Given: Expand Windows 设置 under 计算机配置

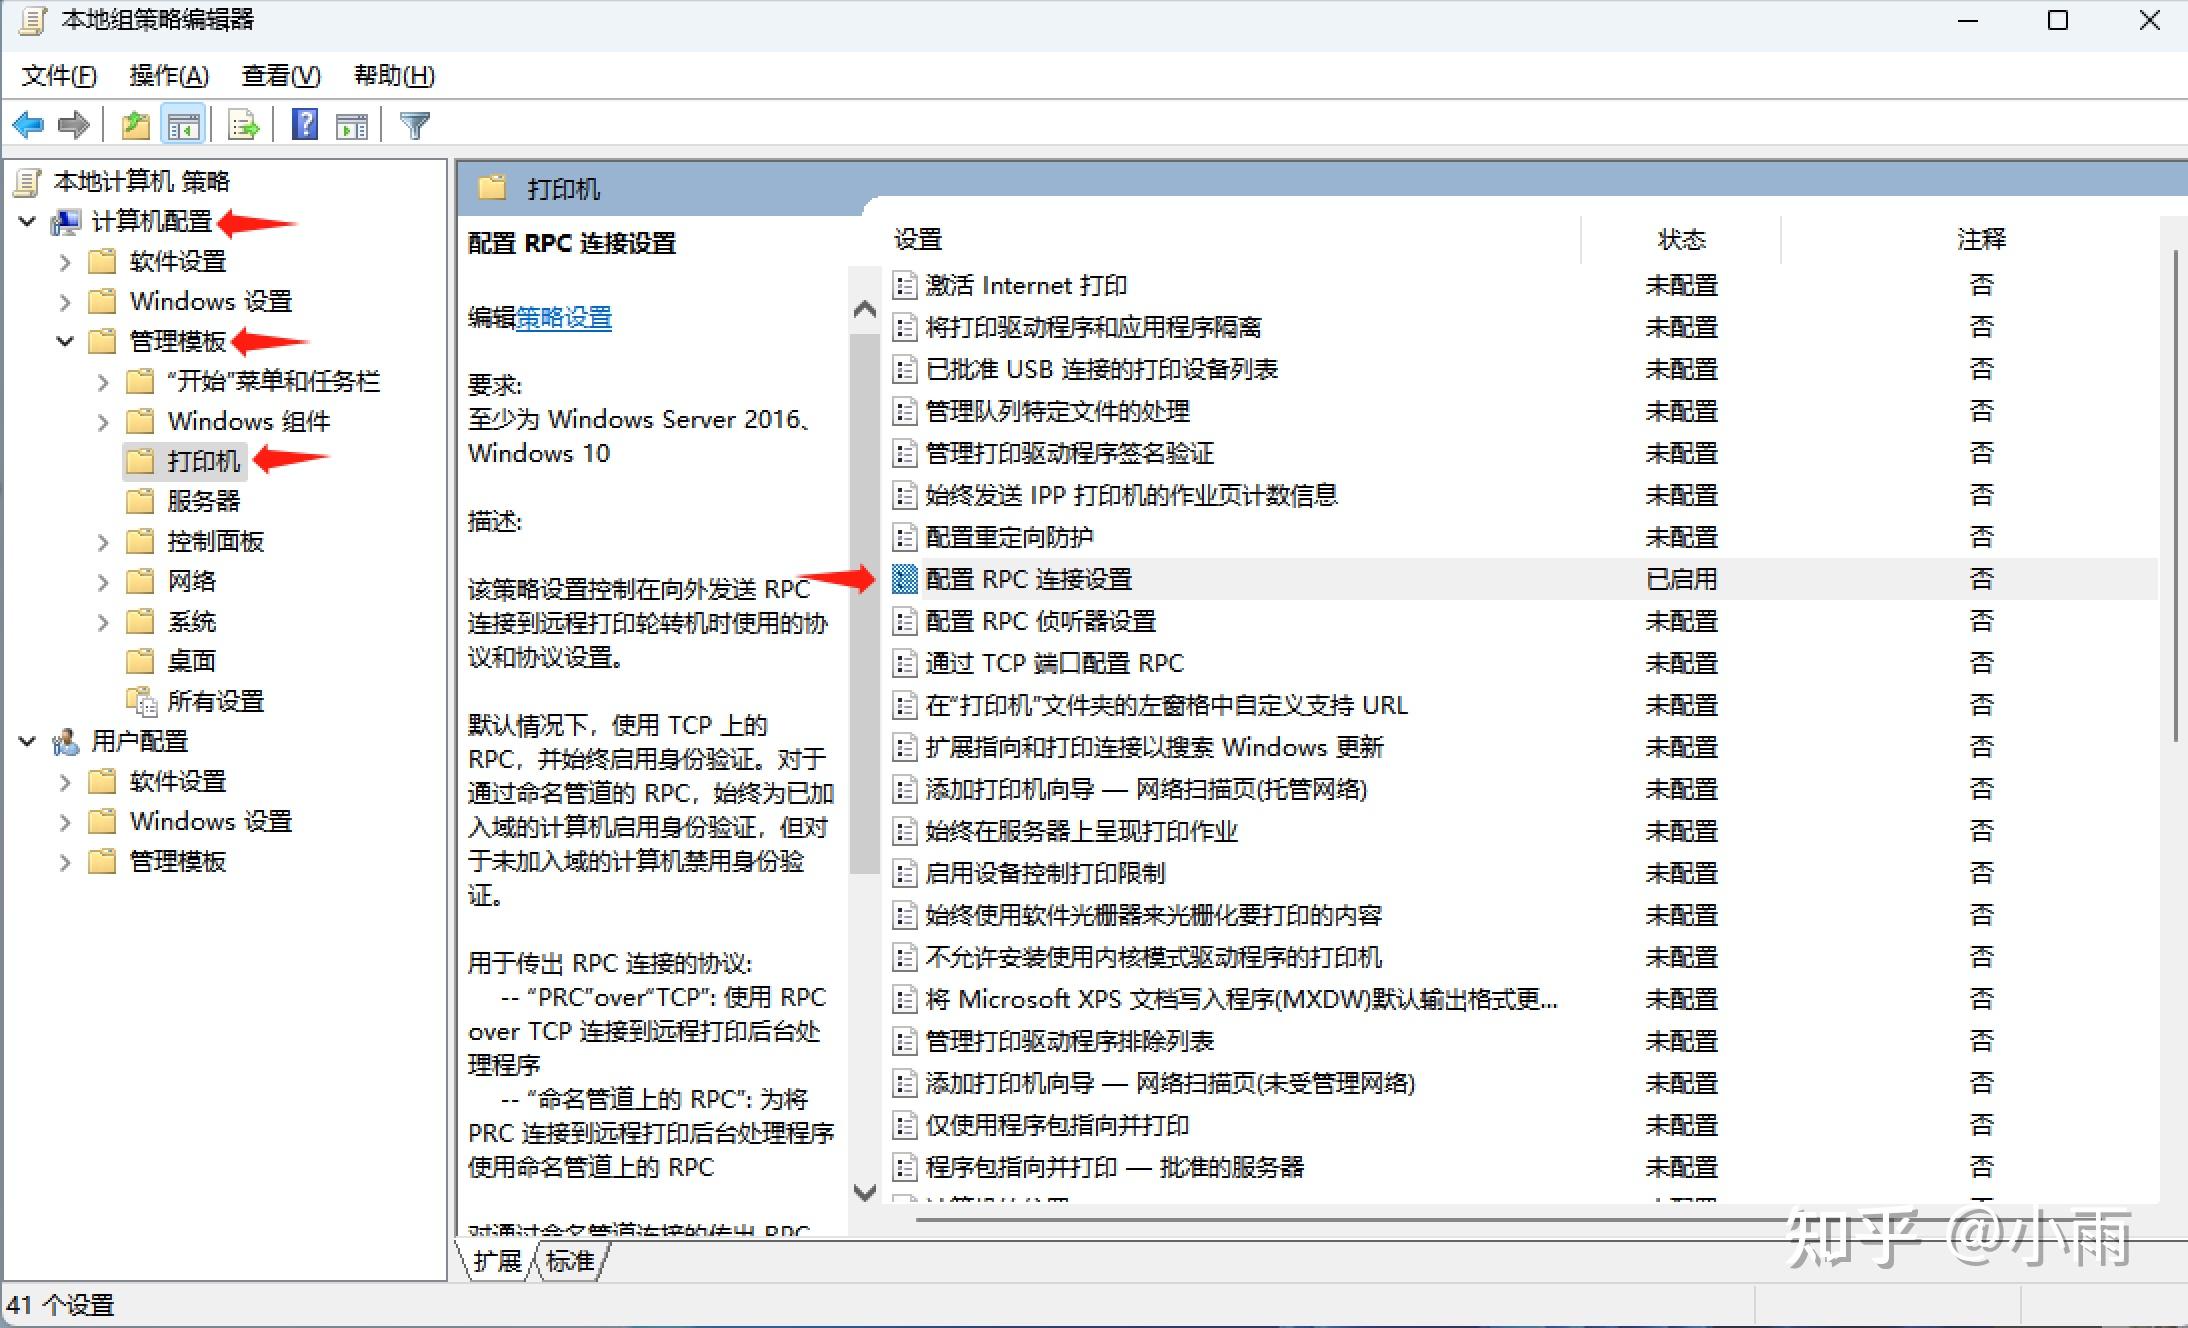Looking at the screenshot, I should pos(65,302).
